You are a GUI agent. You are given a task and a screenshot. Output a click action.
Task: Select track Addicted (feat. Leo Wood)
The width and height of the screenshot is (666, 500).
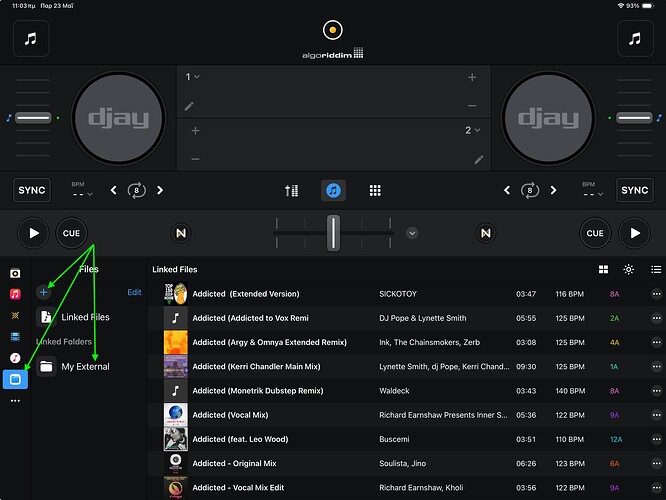click(406, 439)
